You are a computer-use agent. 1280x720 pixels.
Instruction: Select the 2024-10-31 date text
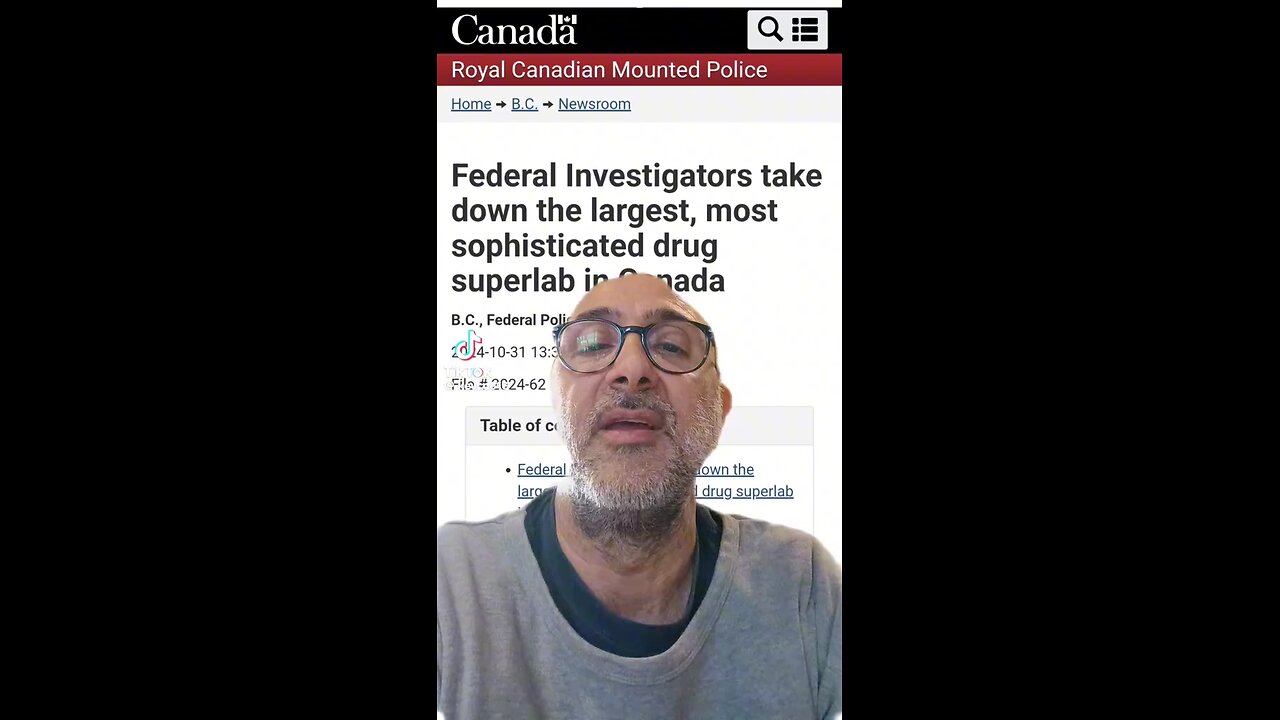pyautogui.click(x=505, y=352)
